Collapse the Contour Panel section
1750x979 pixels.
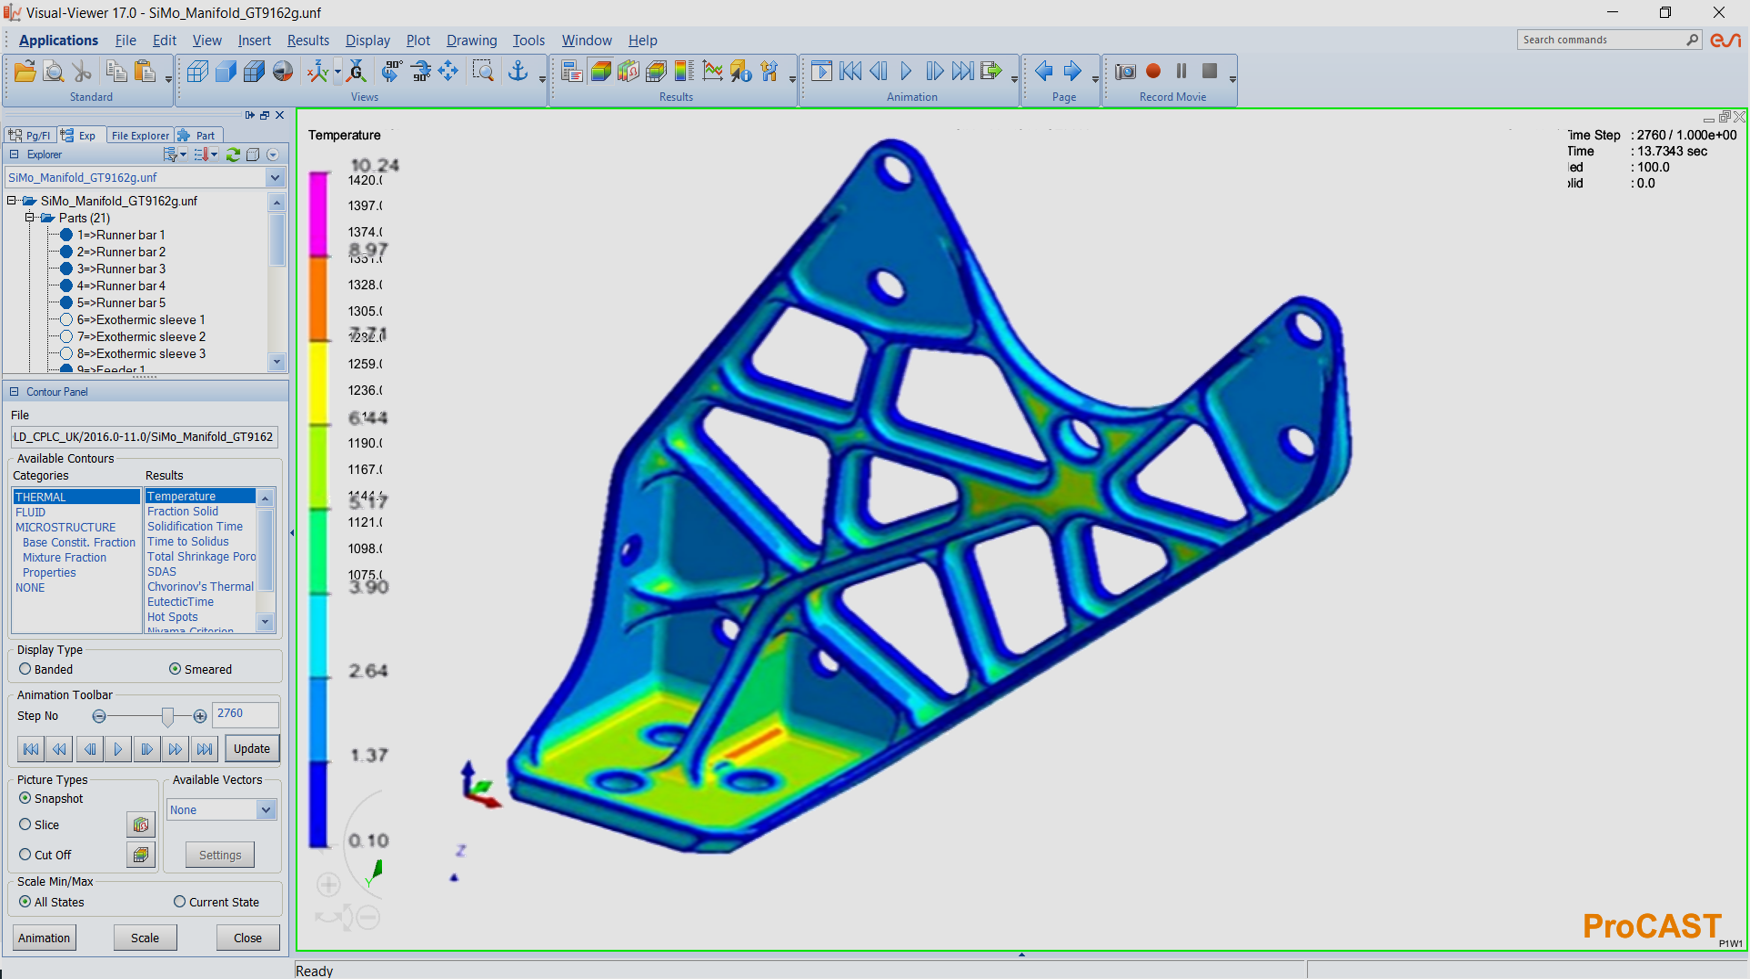tap(14, 392)
